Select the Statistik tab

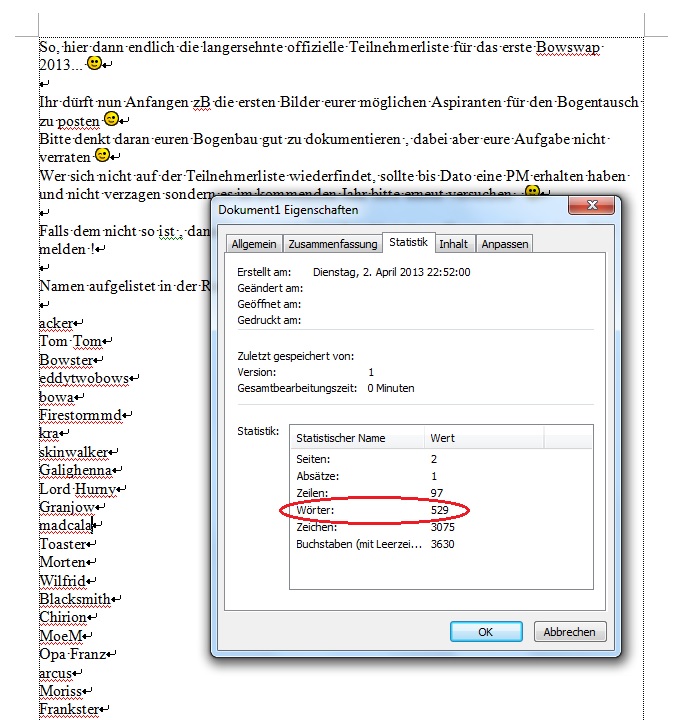(408, 242)
